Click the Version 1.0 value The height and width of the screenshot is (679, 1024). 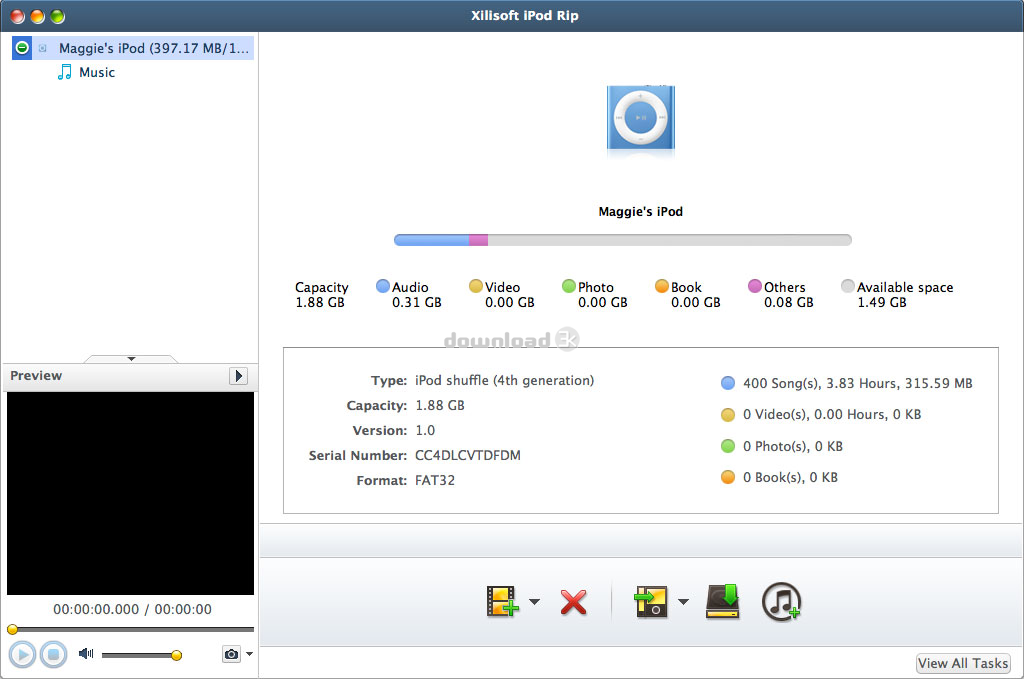(x=425, y=431)
